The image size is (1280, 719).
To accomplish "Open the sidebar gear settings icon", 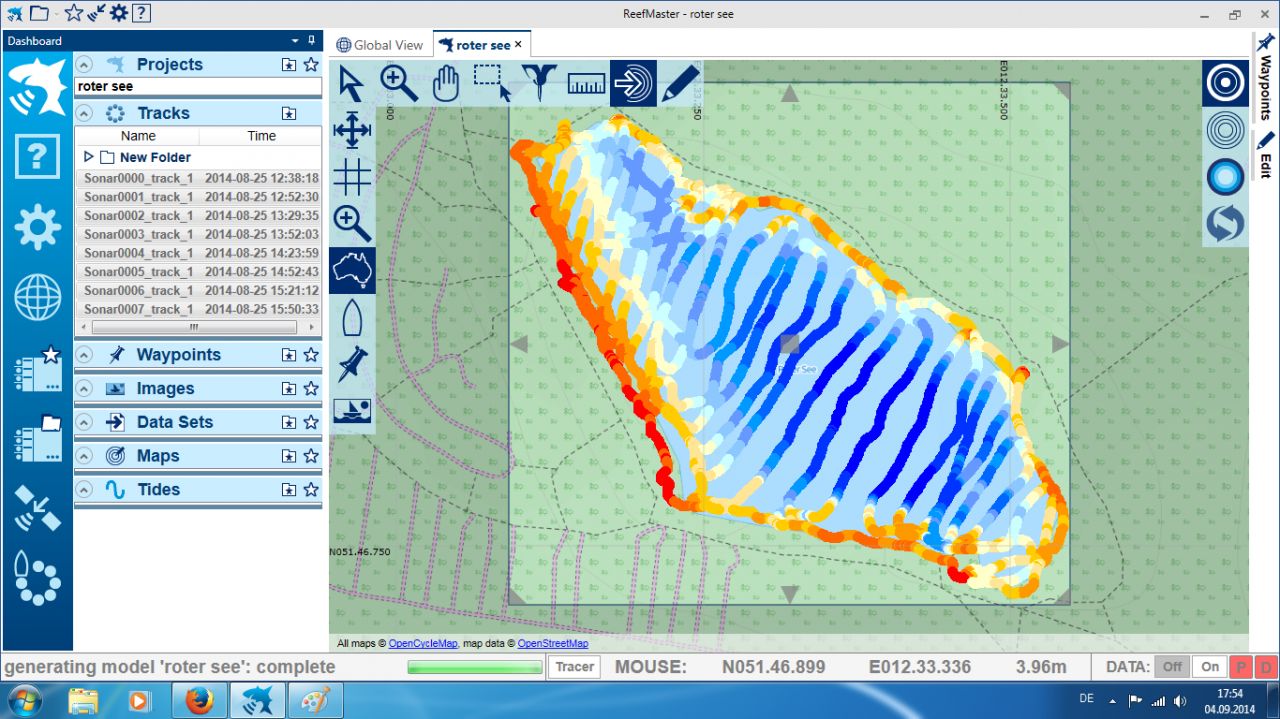I will pyautogui.click(x=37, y=227).
